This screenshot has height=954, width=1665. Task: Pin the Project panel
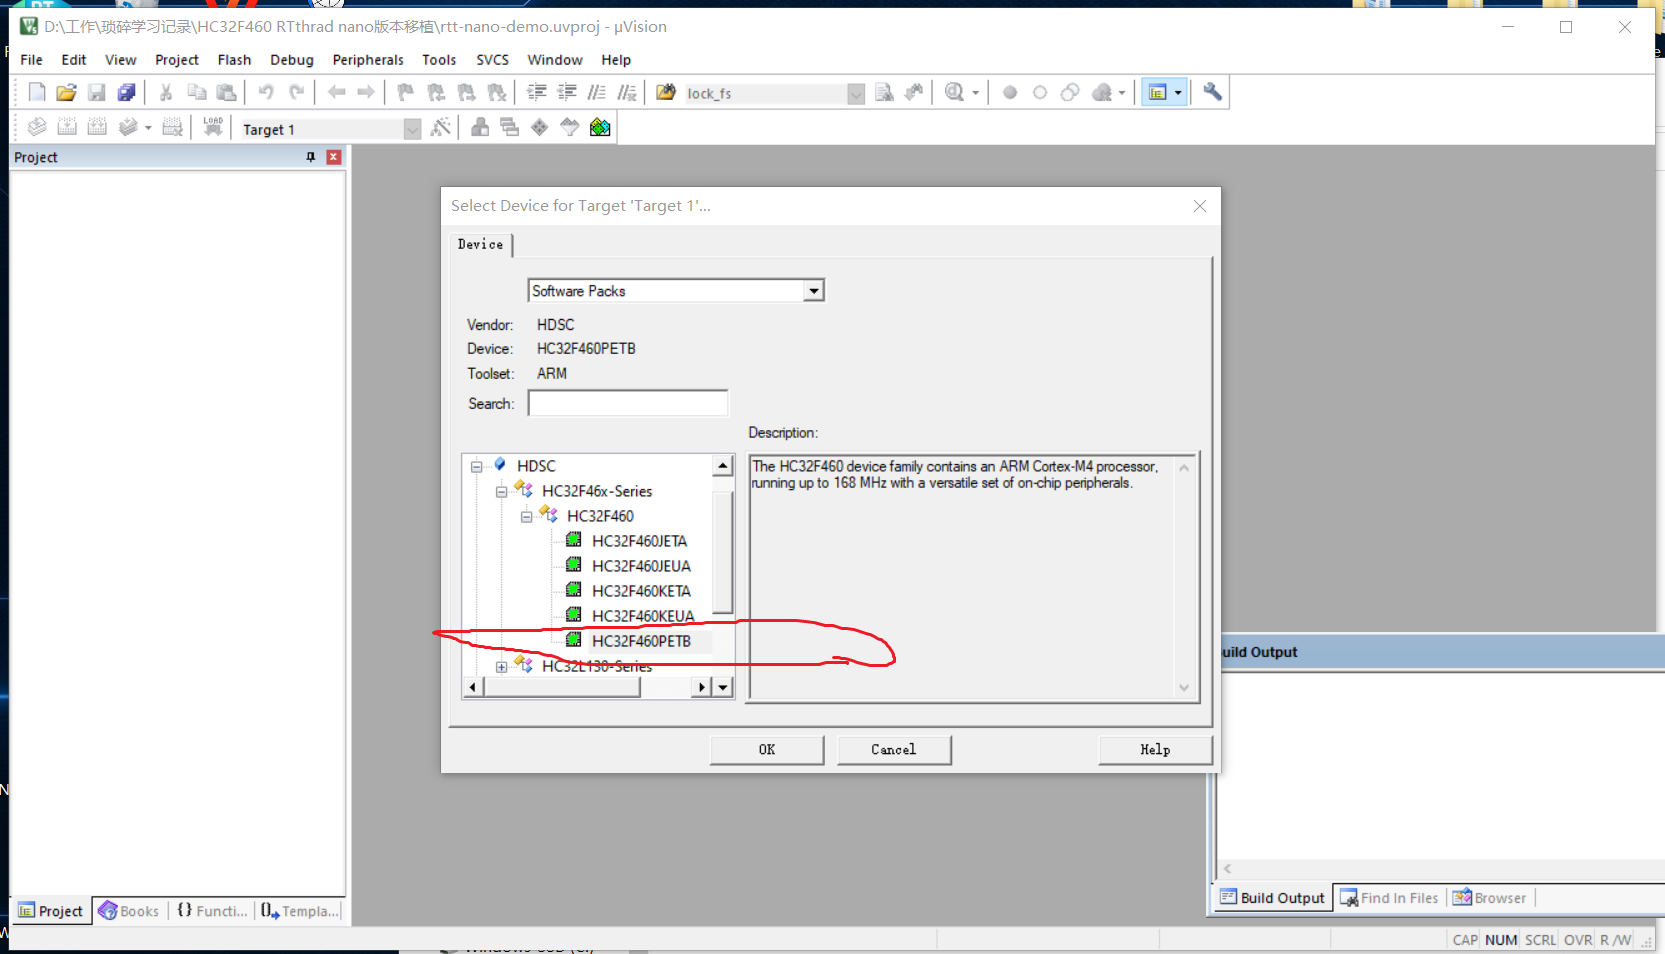311,157
